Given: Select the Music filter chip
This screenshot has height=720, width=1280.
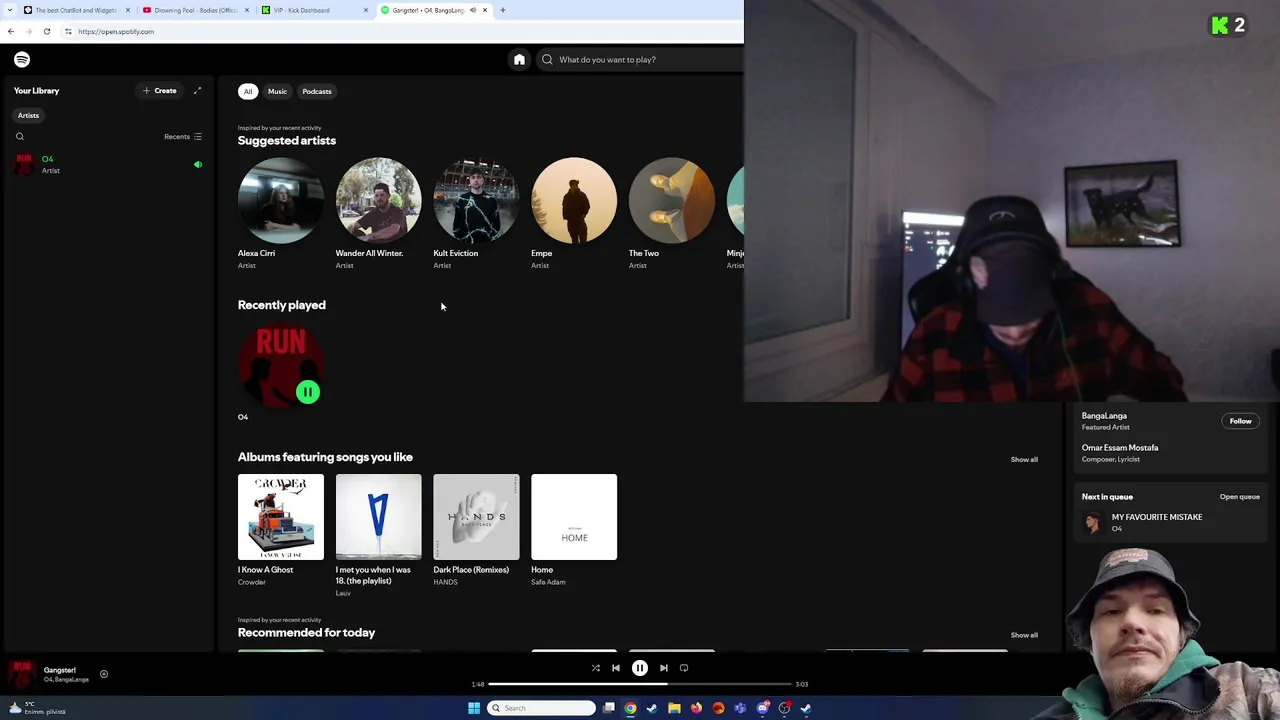Looking at the screenshot, I should (277, 92).
